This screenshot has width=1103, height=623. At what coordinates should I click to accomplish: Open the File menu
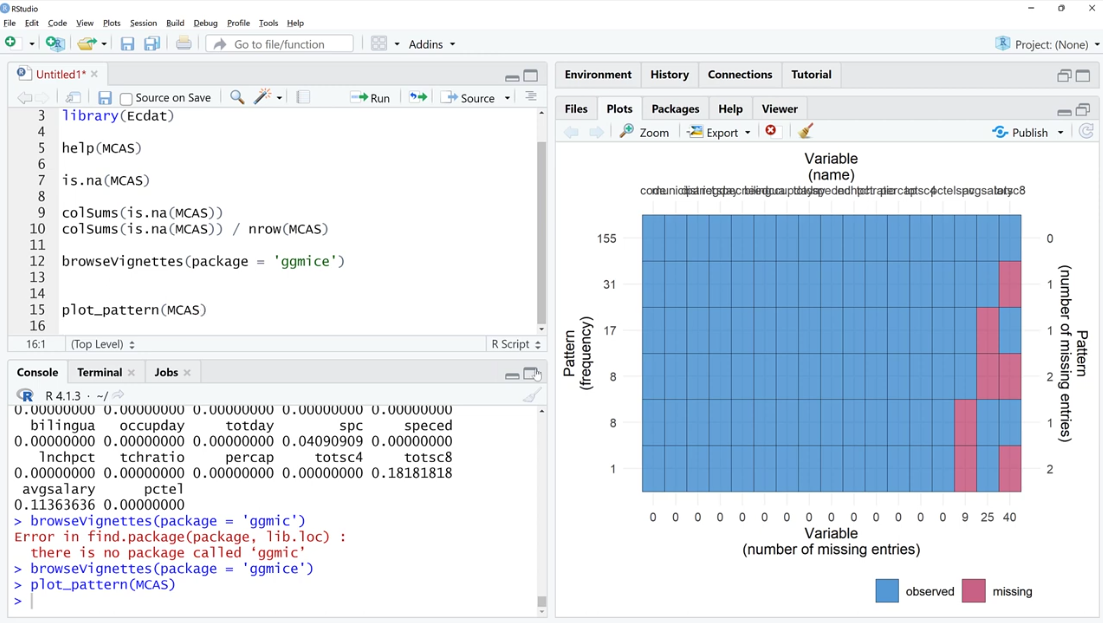[9, 23]
